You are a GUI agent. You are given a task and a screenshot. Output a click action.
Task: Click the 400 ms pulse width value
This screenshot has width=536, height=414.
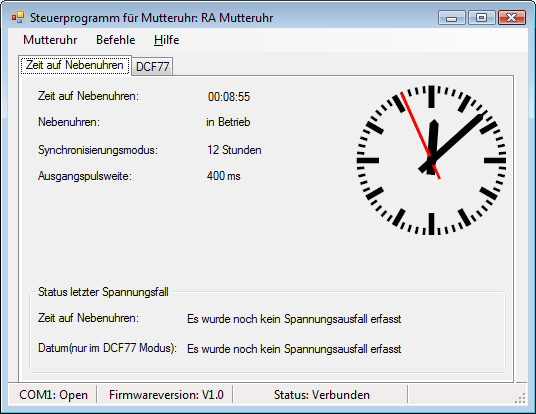[224, 176]
